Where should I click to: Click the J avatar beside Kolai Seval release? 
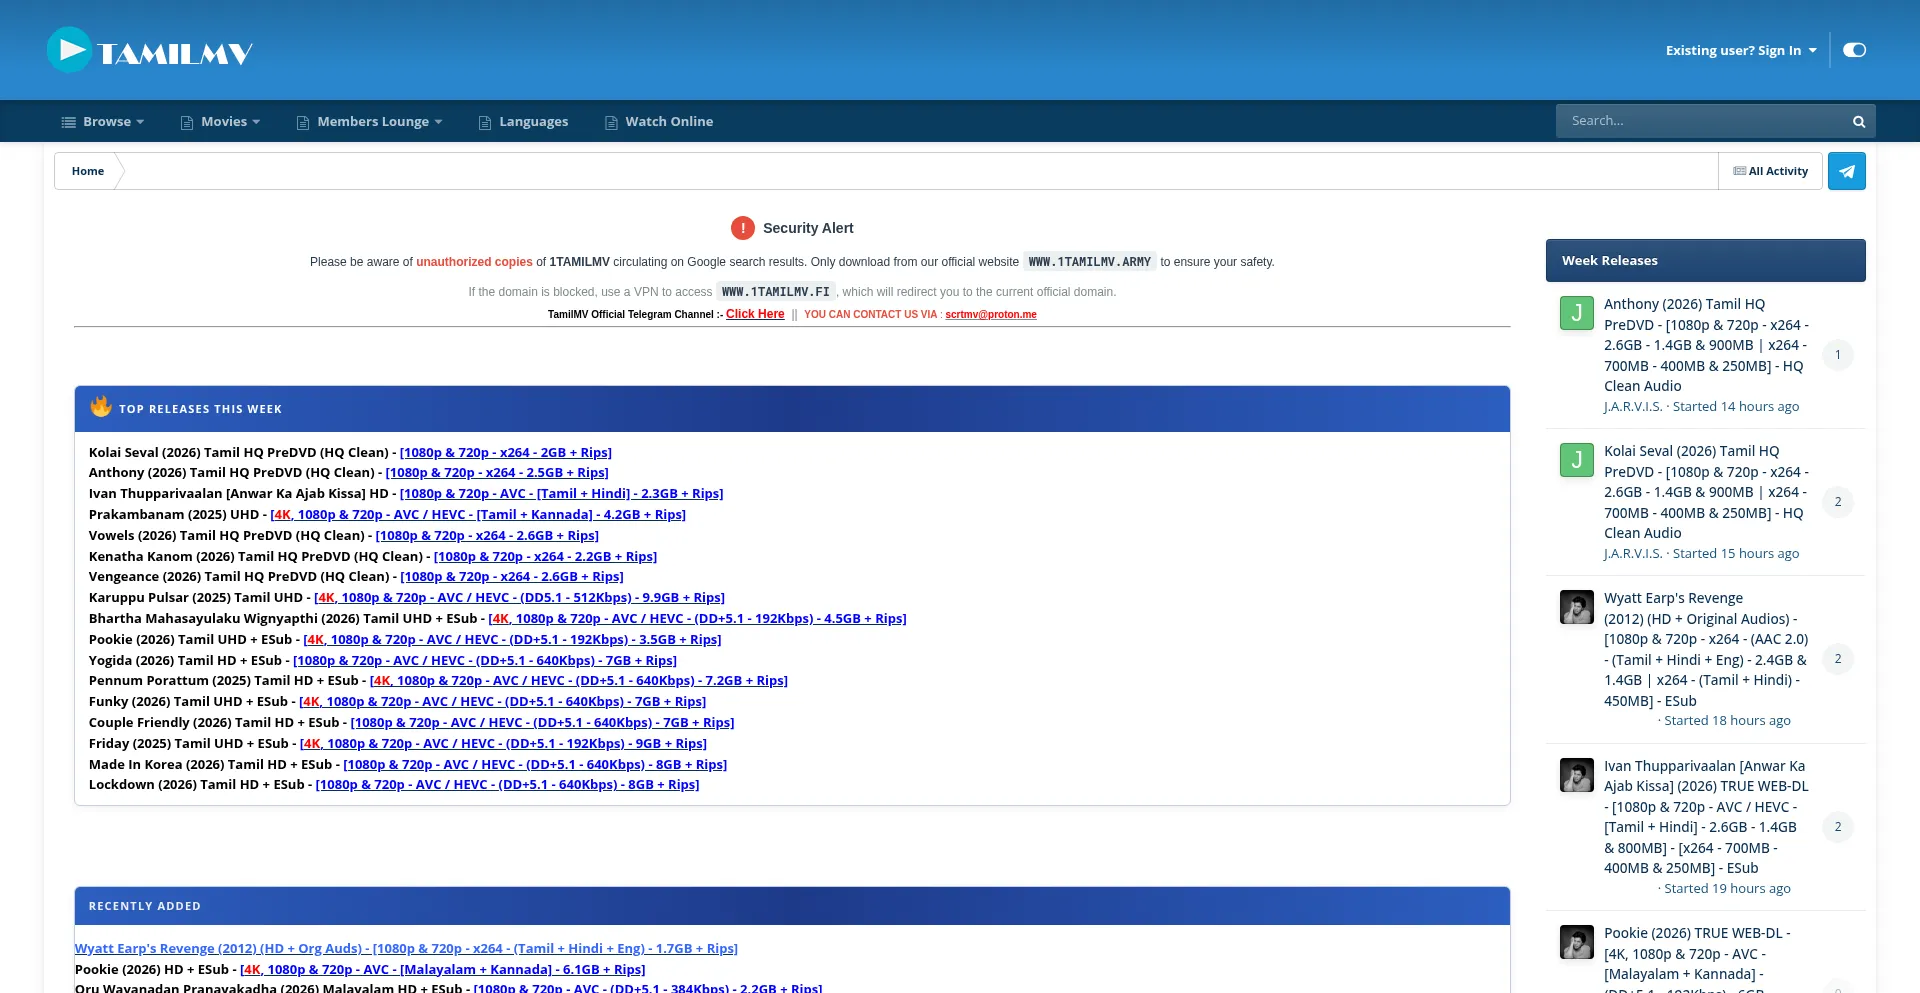pos(1577,460)
